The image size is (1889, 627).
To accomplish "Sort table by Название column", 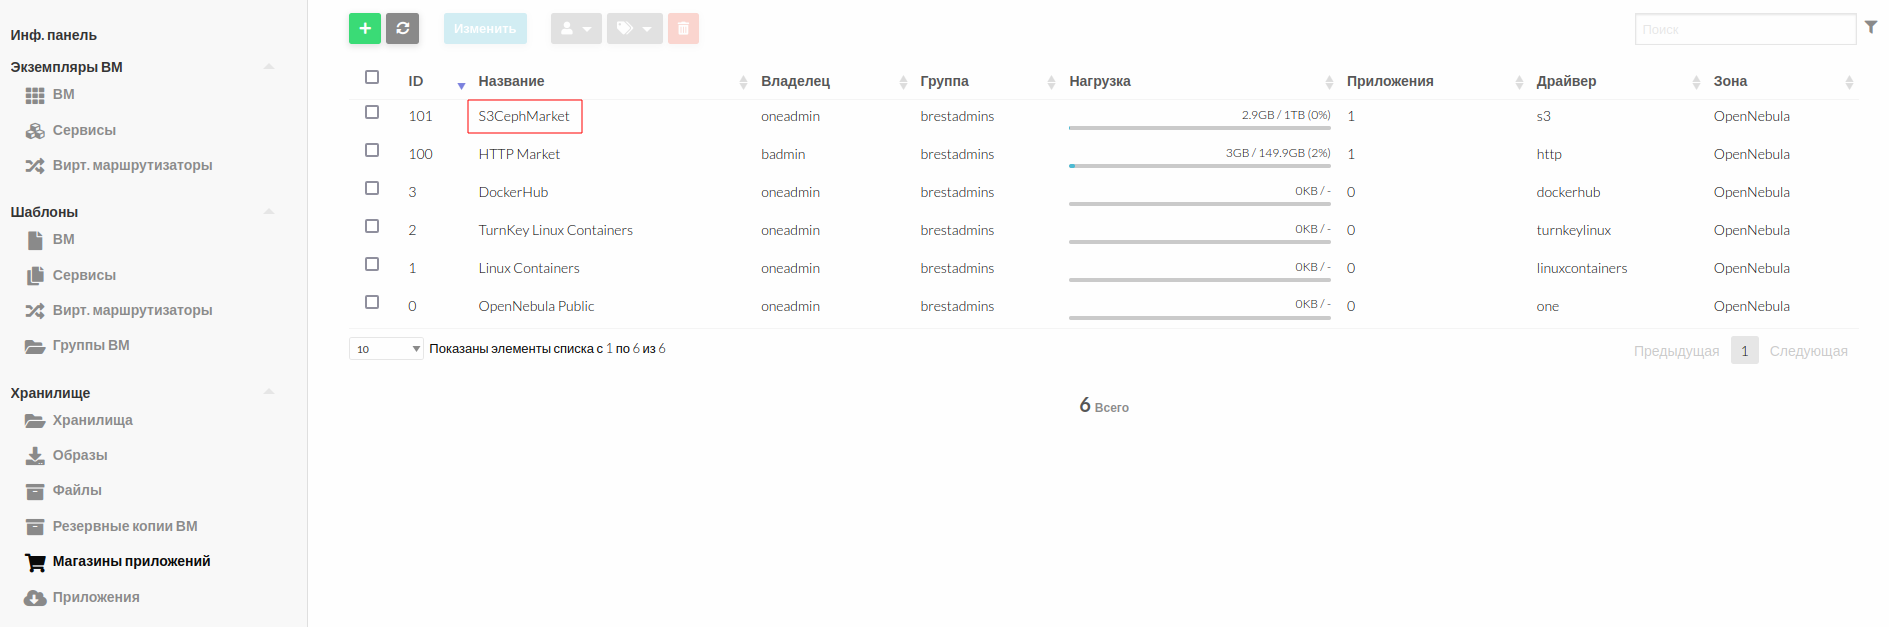I will (x=512, y=81).
